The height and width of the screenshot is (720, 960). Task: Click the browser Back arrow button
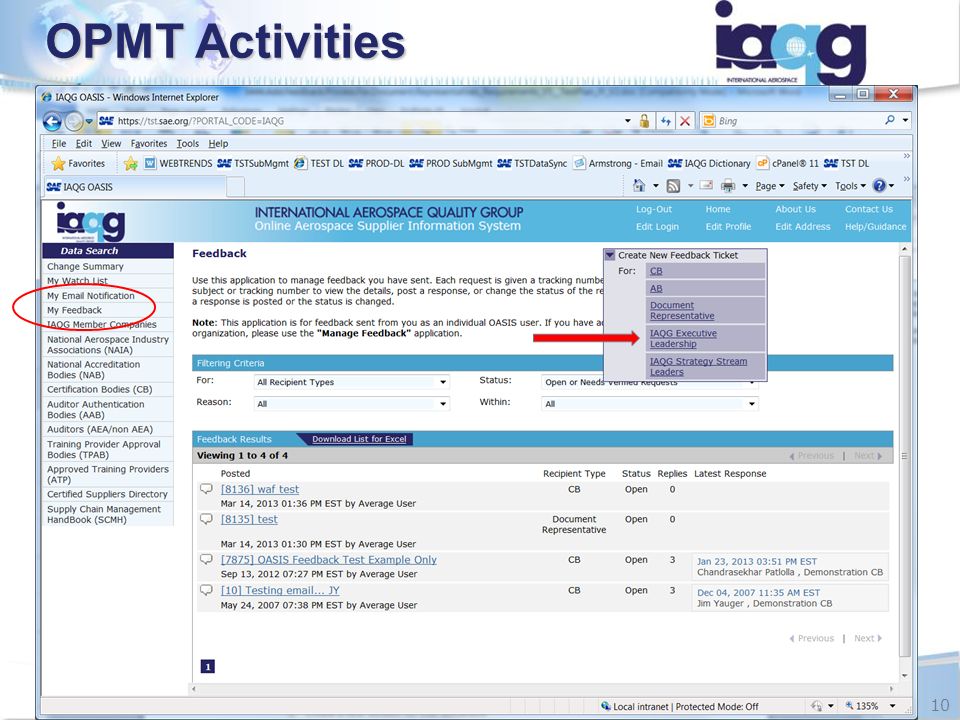click(53, 121)
